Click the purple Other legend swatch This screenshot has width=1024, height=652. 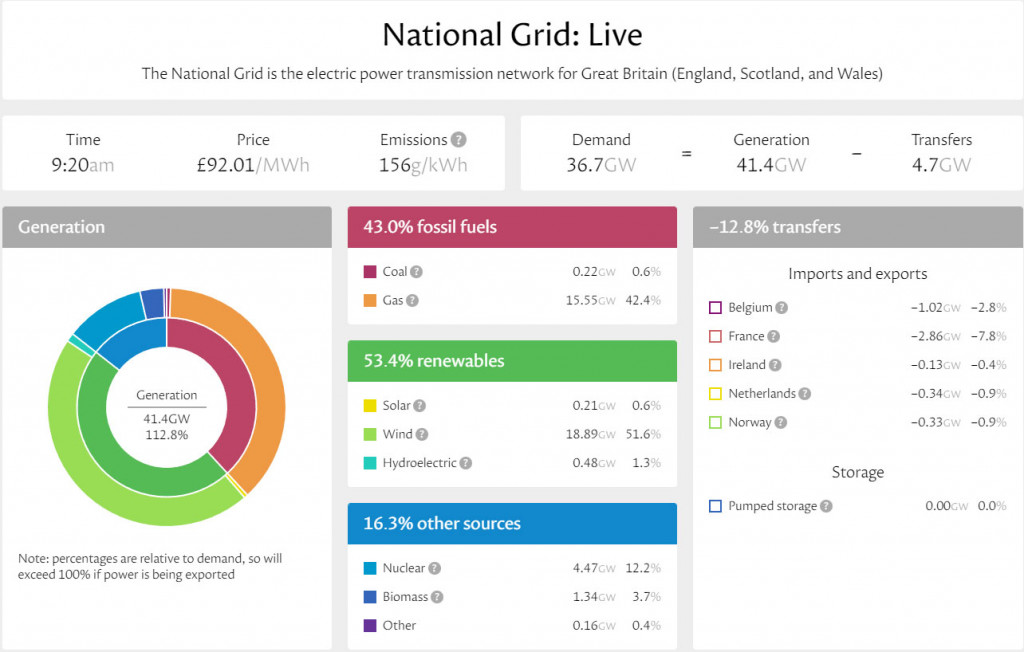[370, 626]
